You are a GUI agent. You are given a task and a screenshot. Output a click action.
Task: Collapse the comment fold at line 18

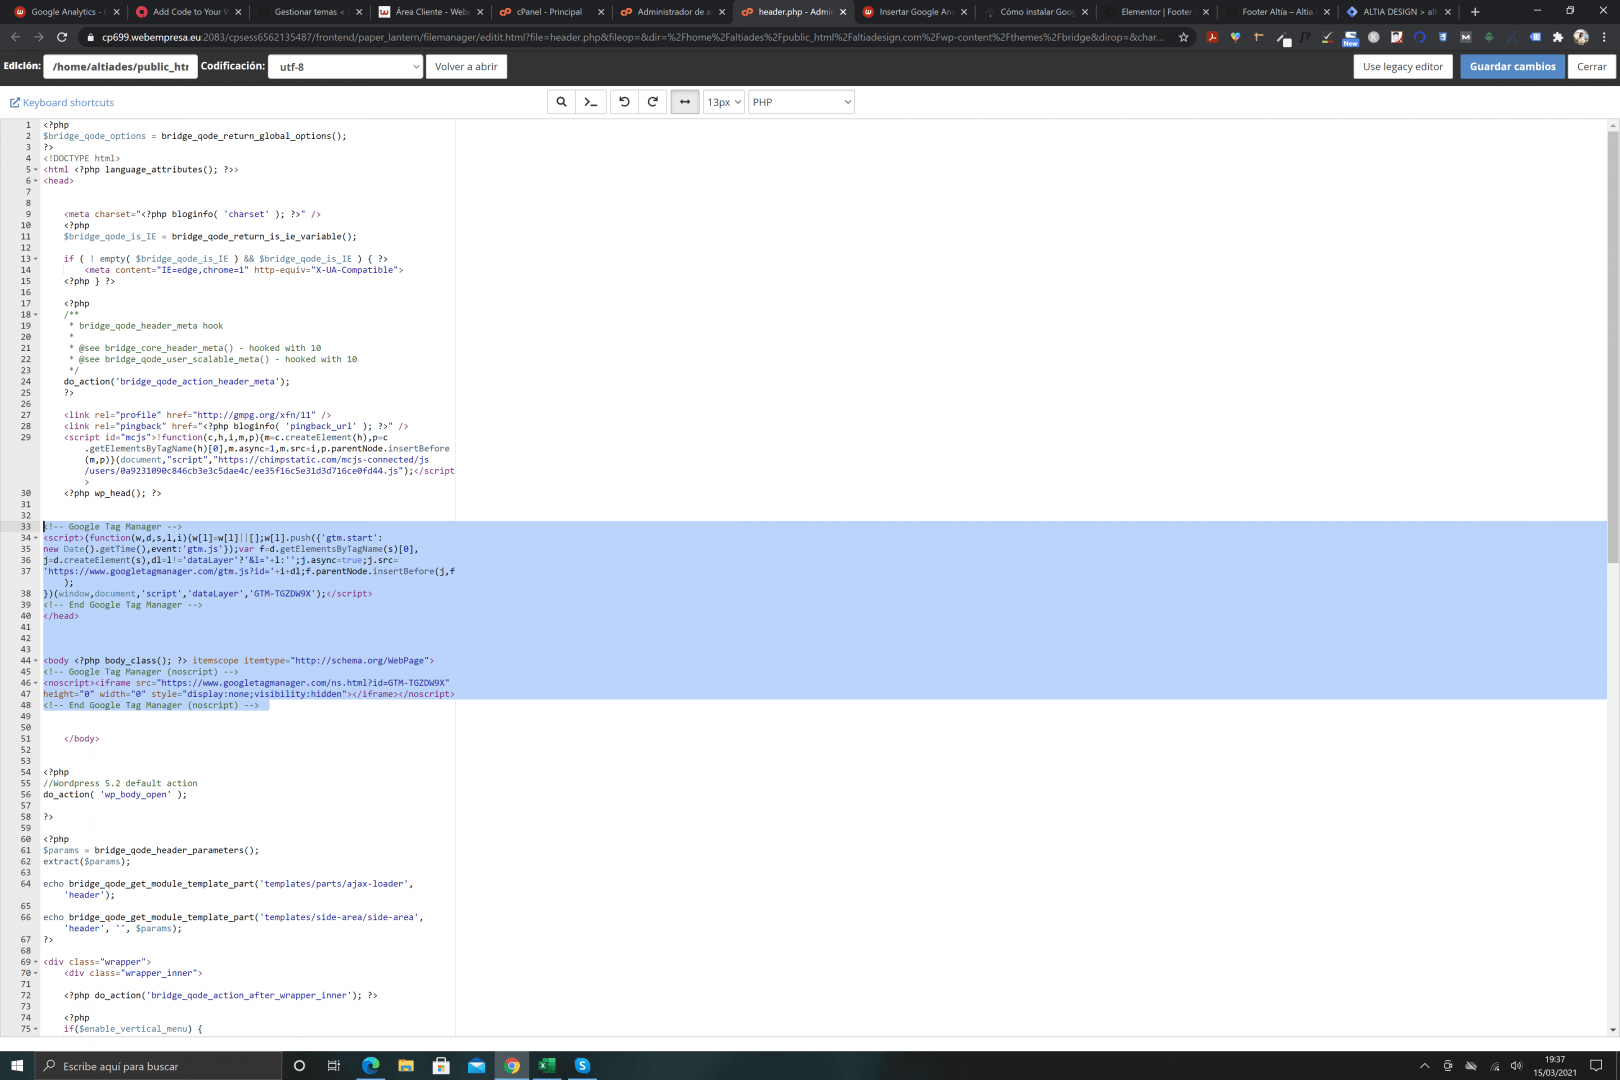pos(36,315)
